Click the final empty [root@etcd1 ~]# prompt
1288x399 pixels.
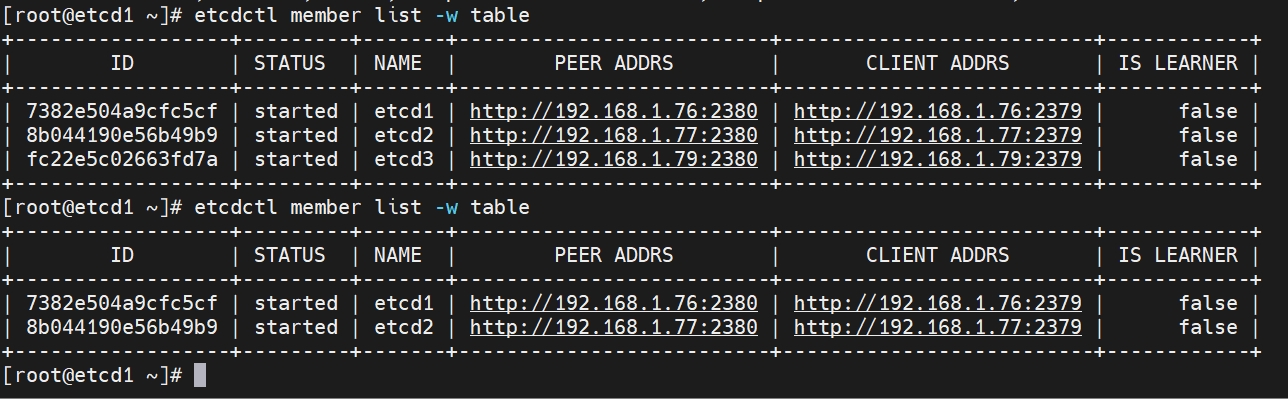coord(93,375)
